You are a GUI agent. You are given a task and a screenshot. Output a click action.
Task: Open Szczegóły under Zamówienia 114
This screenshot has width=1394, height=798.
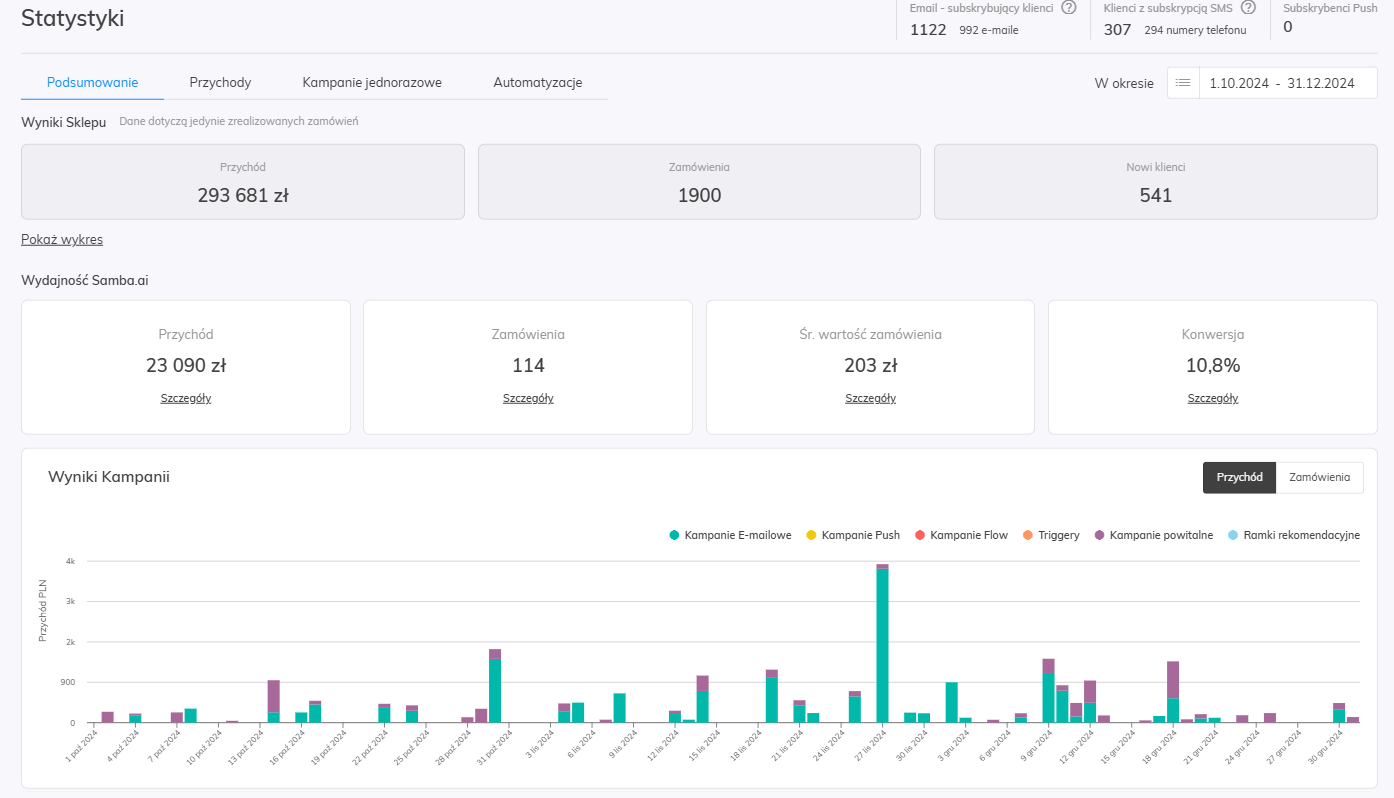point(528,398)
